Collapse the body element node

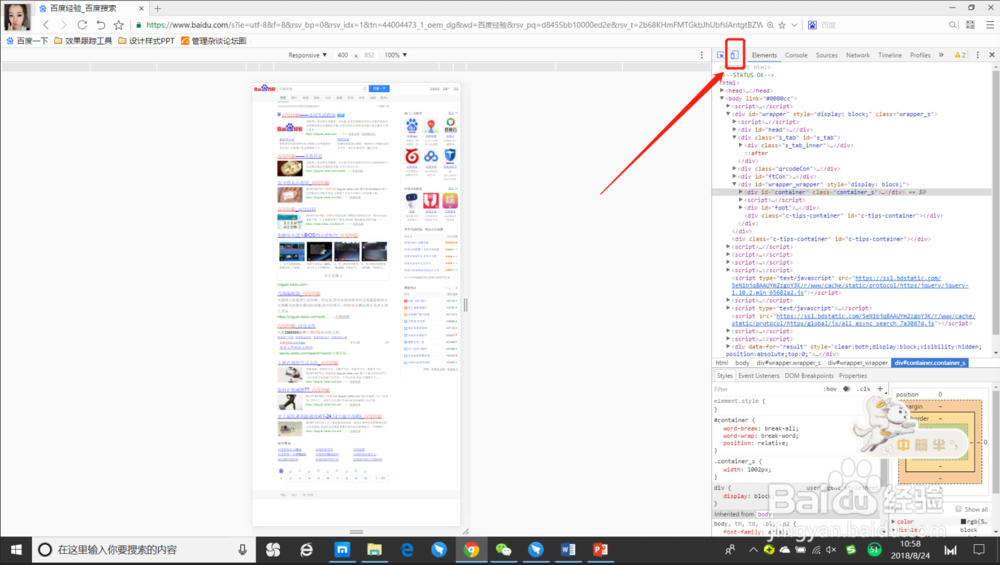722,98
